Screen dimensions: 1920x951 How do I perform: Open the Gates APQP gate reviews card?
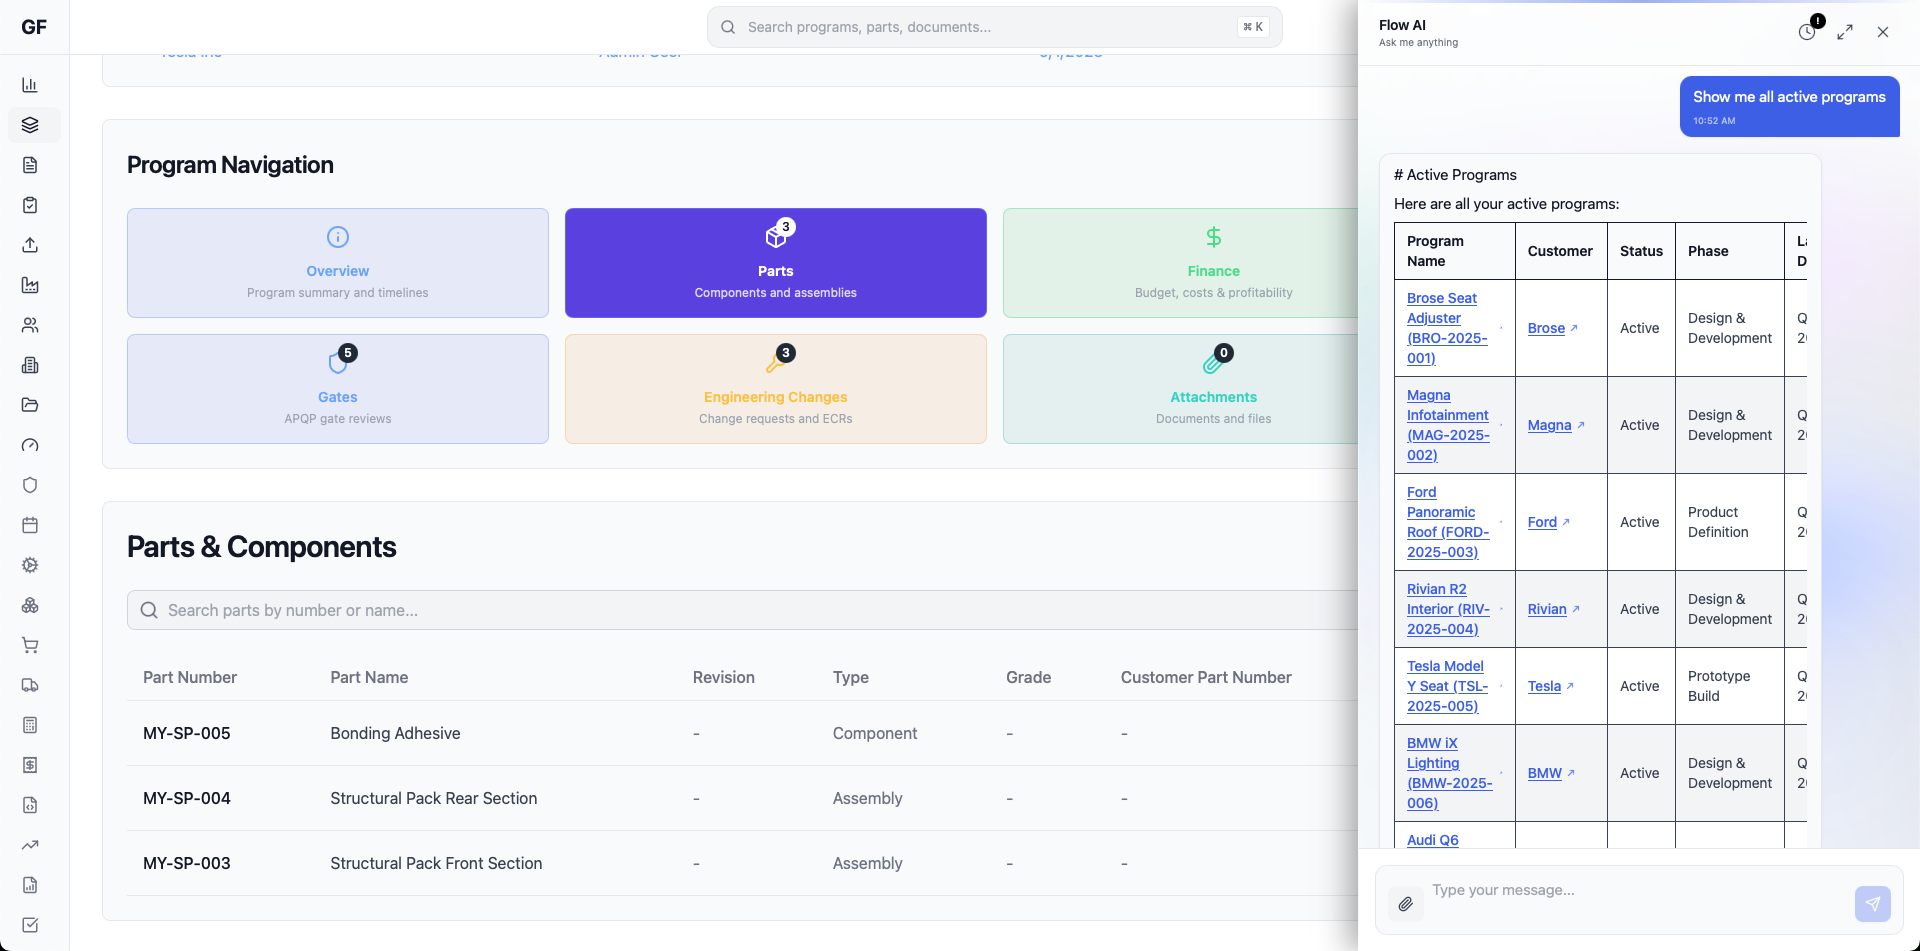[337, 388]
